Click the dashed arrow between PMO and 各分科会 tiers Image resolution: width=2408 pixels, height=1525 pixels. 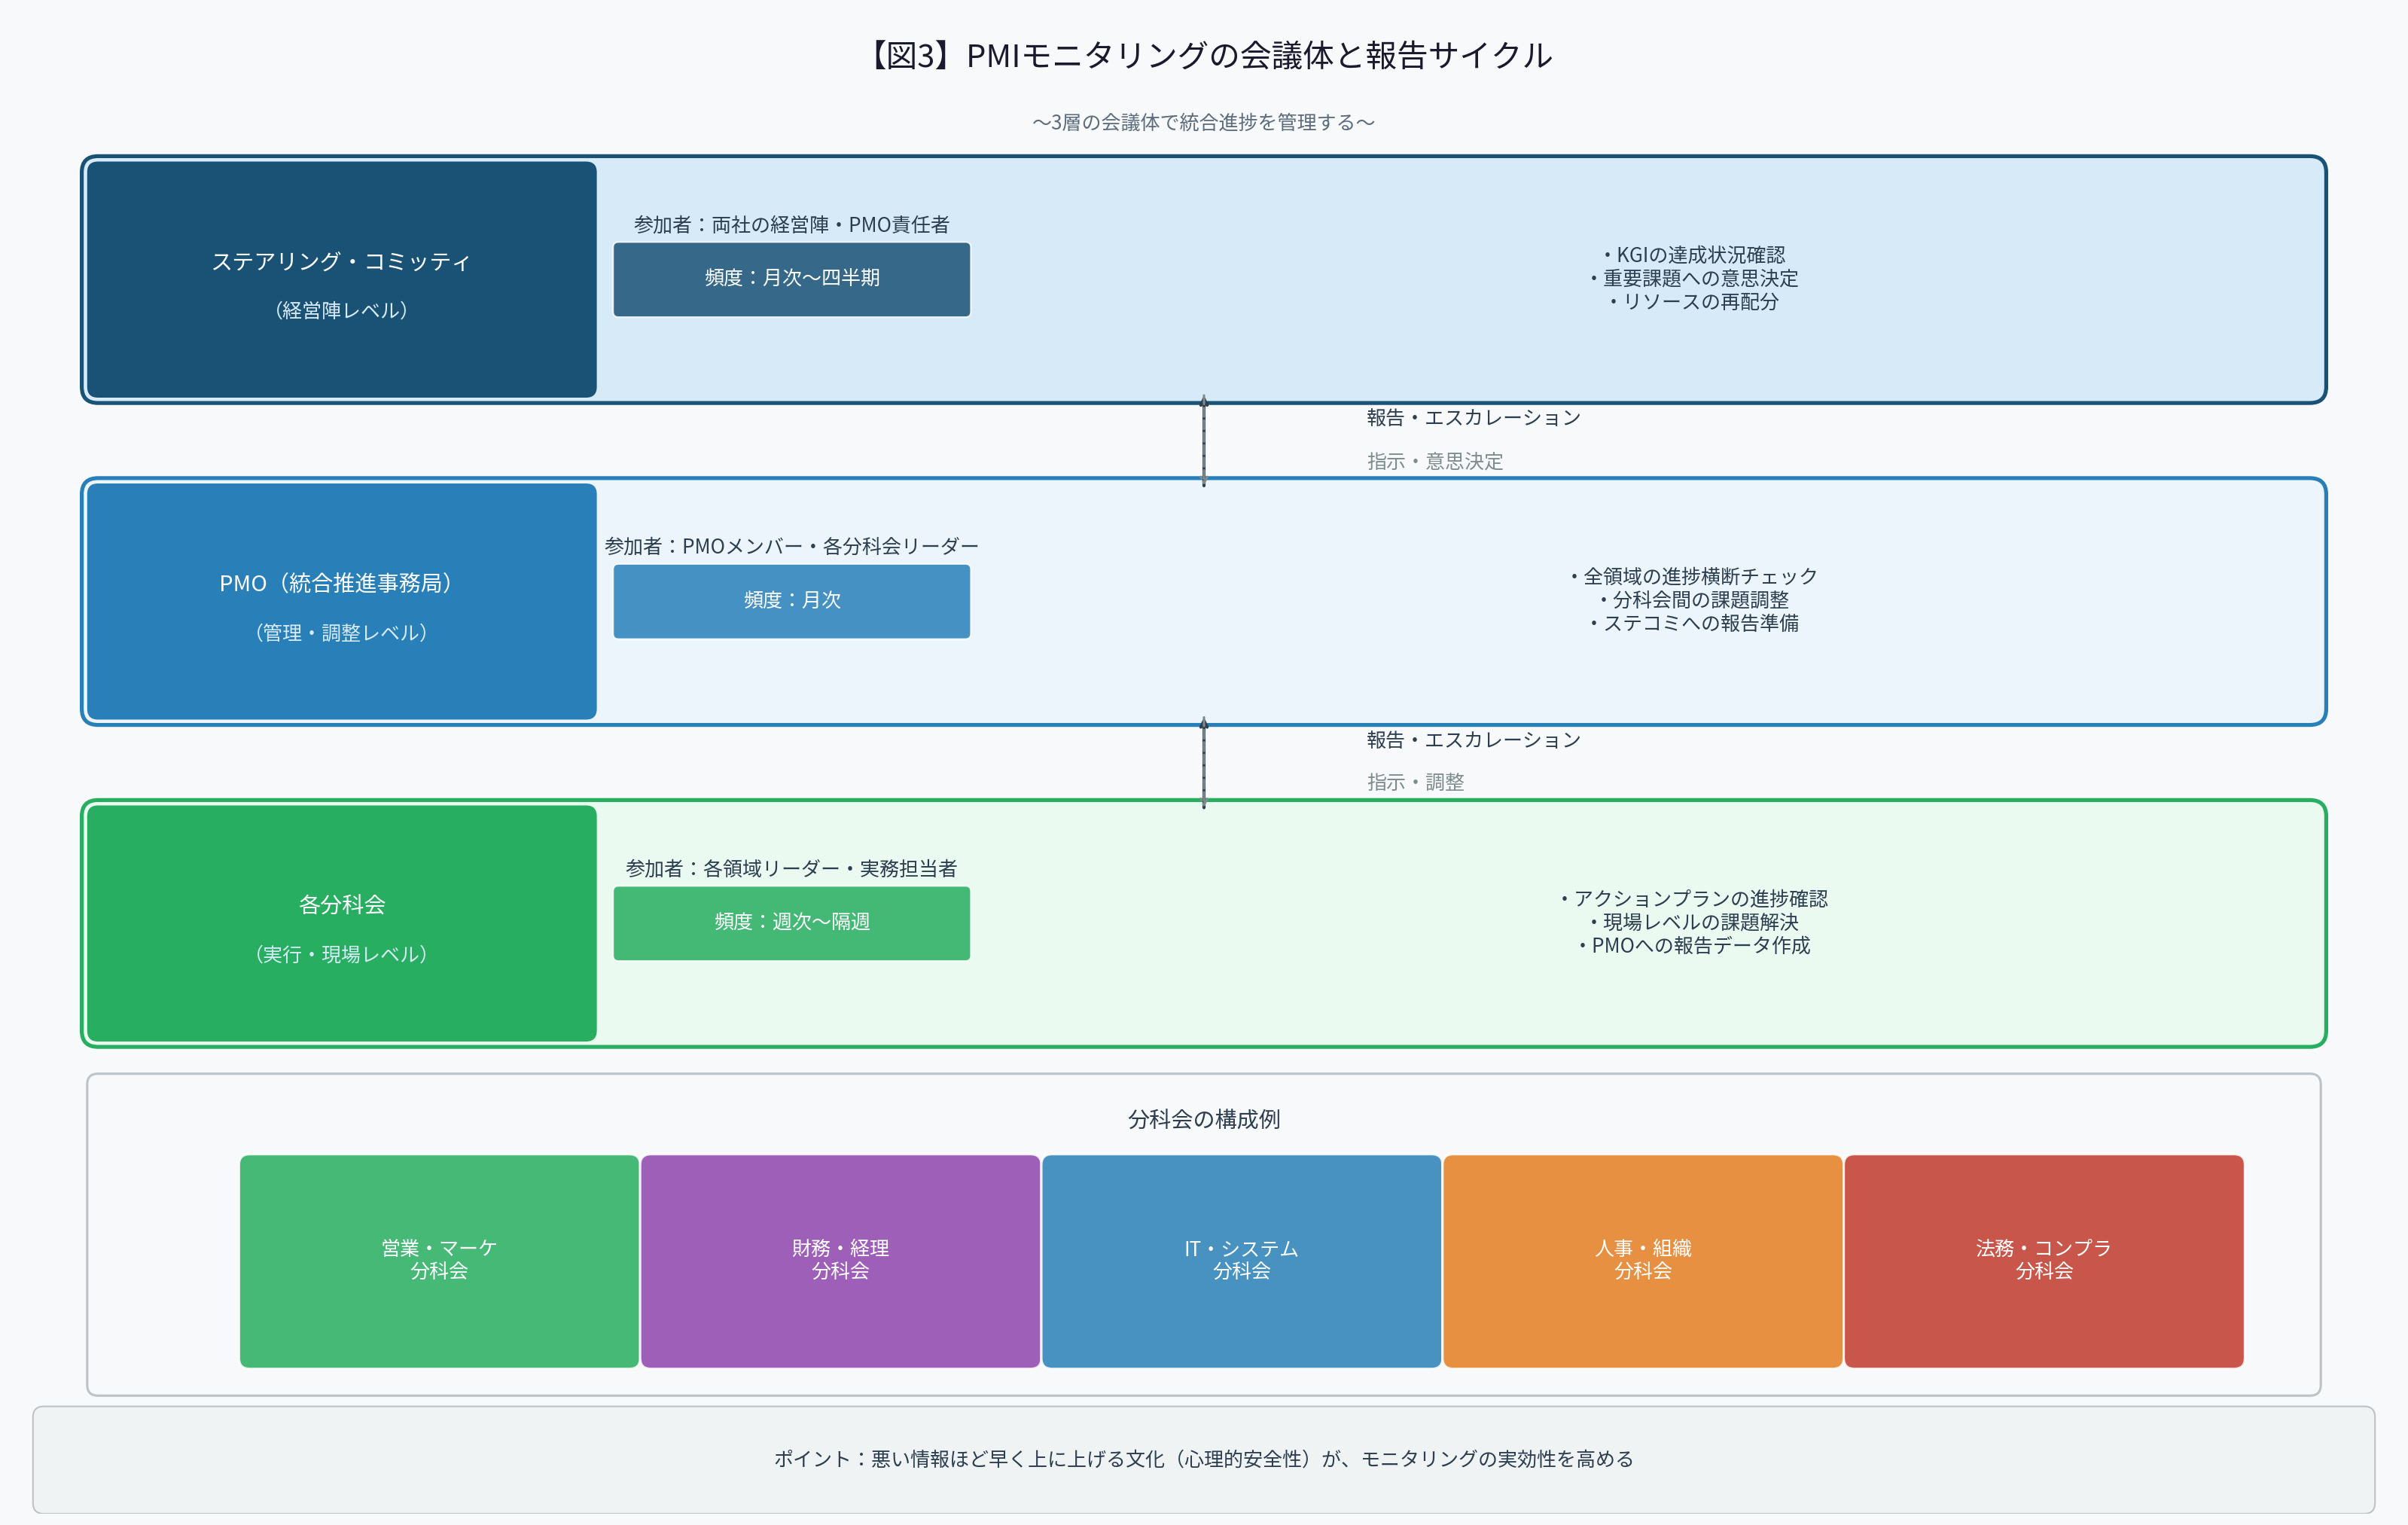pos(1204,763)
